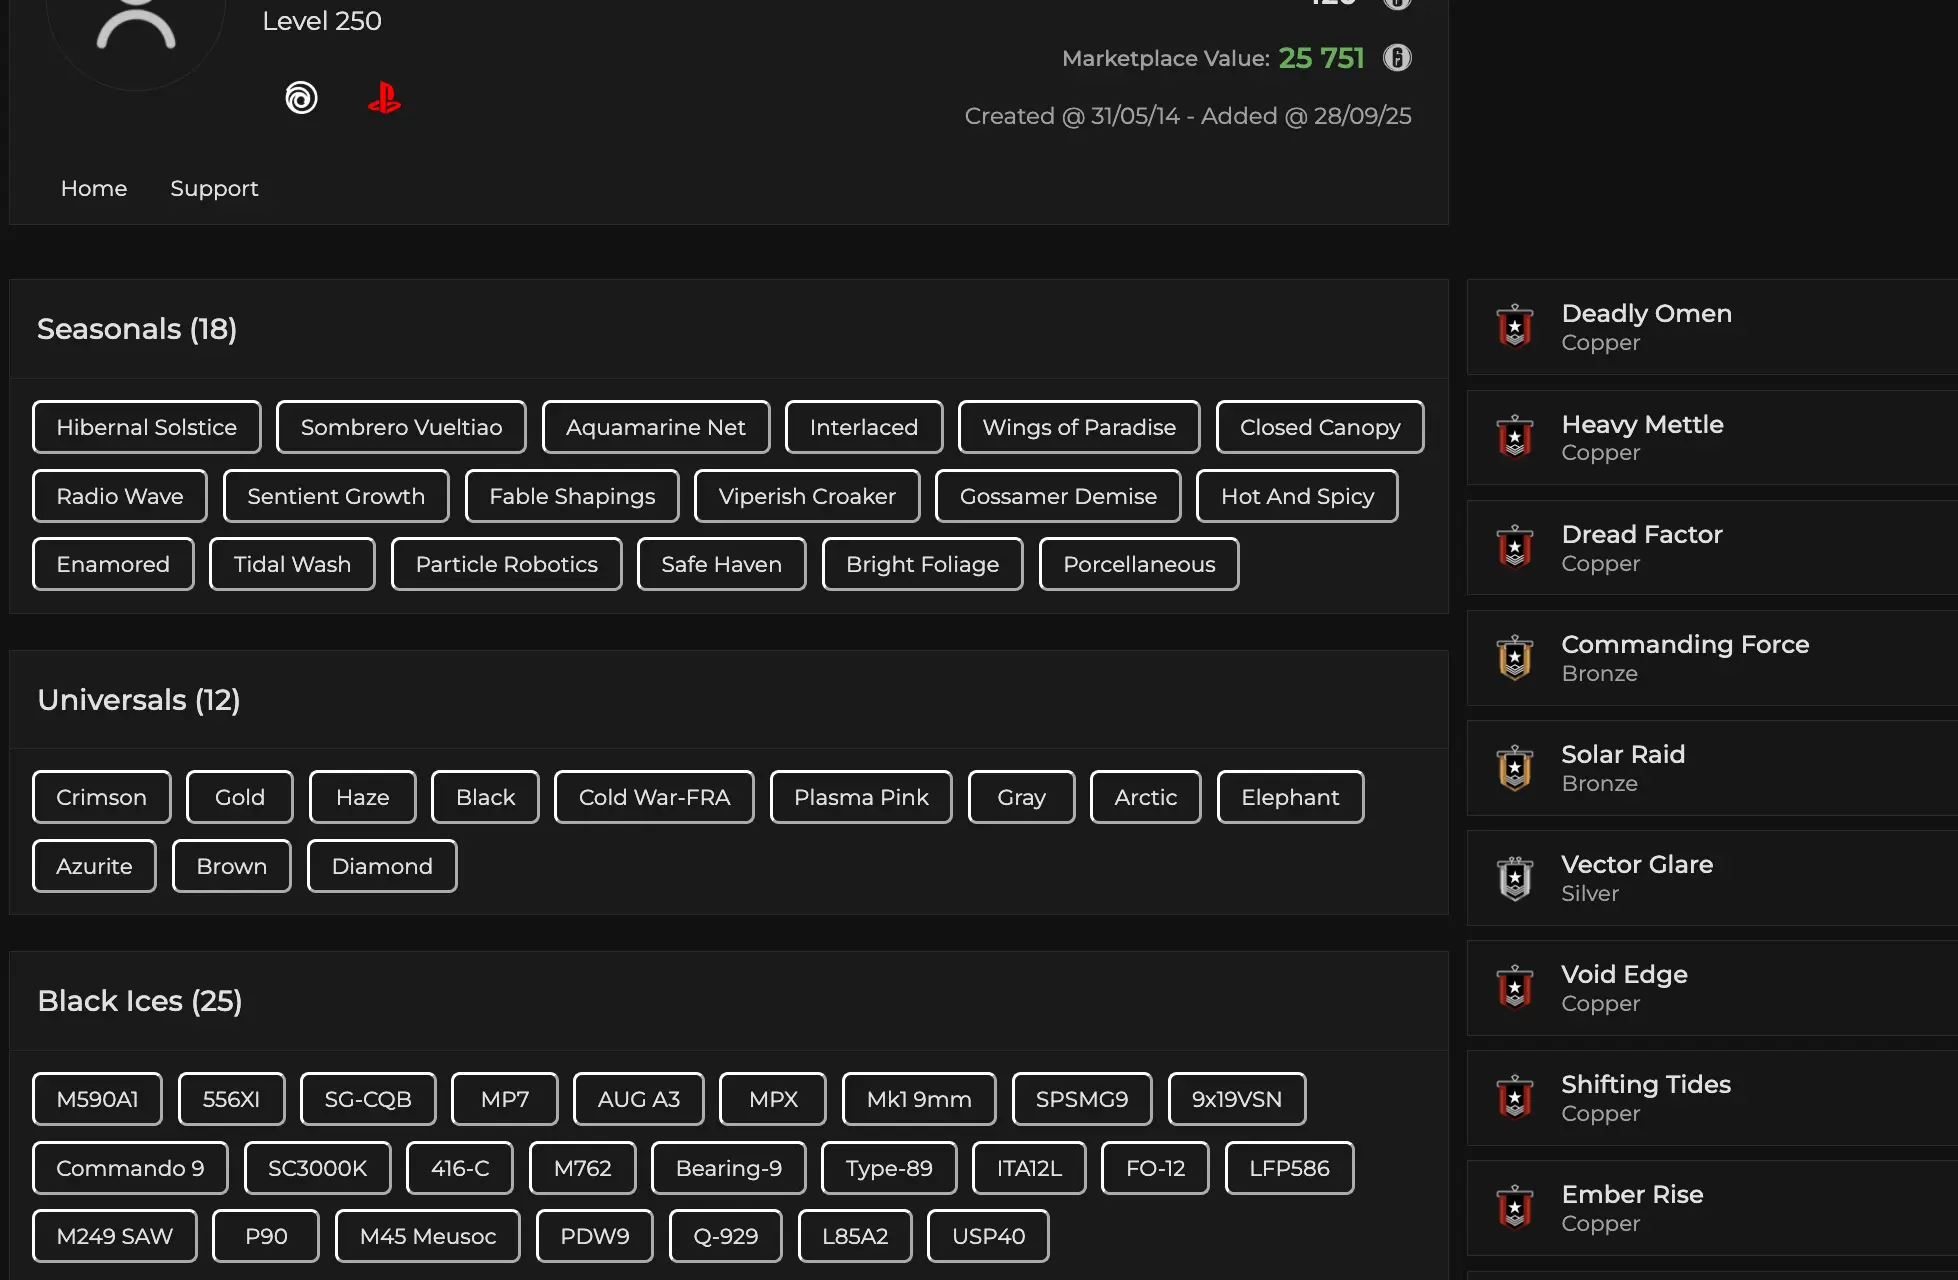The width and height of the screenshot is (1958, 1280).
Task: Open the Home menu item
Action: [94, 188]
